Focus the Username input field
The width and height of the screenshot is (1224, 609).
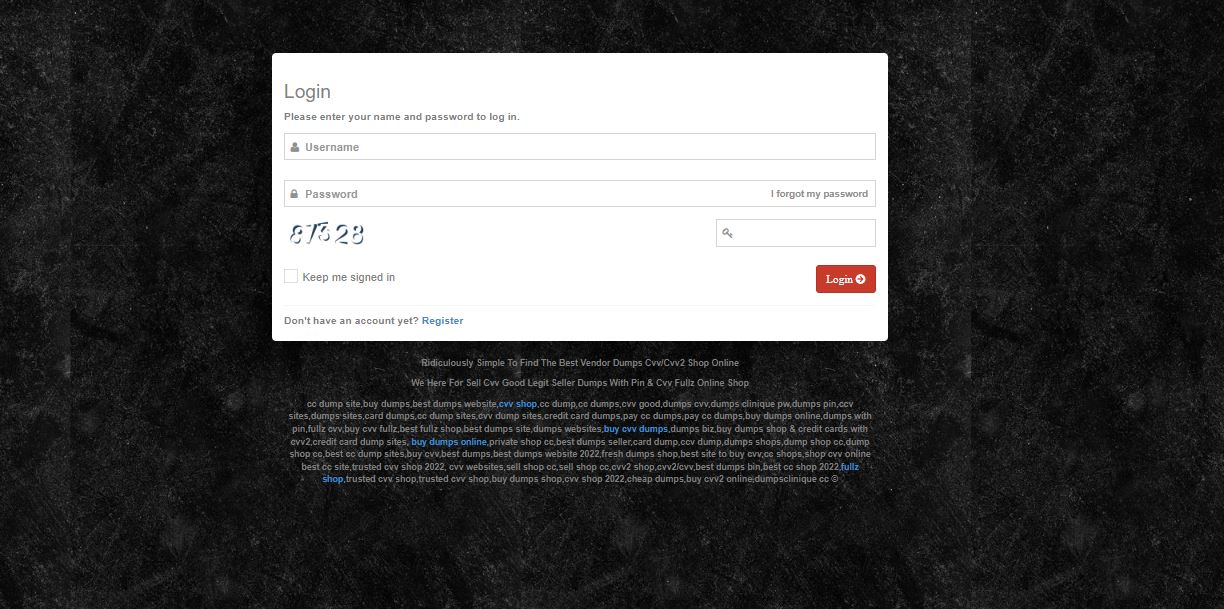[x=580, y=147]
